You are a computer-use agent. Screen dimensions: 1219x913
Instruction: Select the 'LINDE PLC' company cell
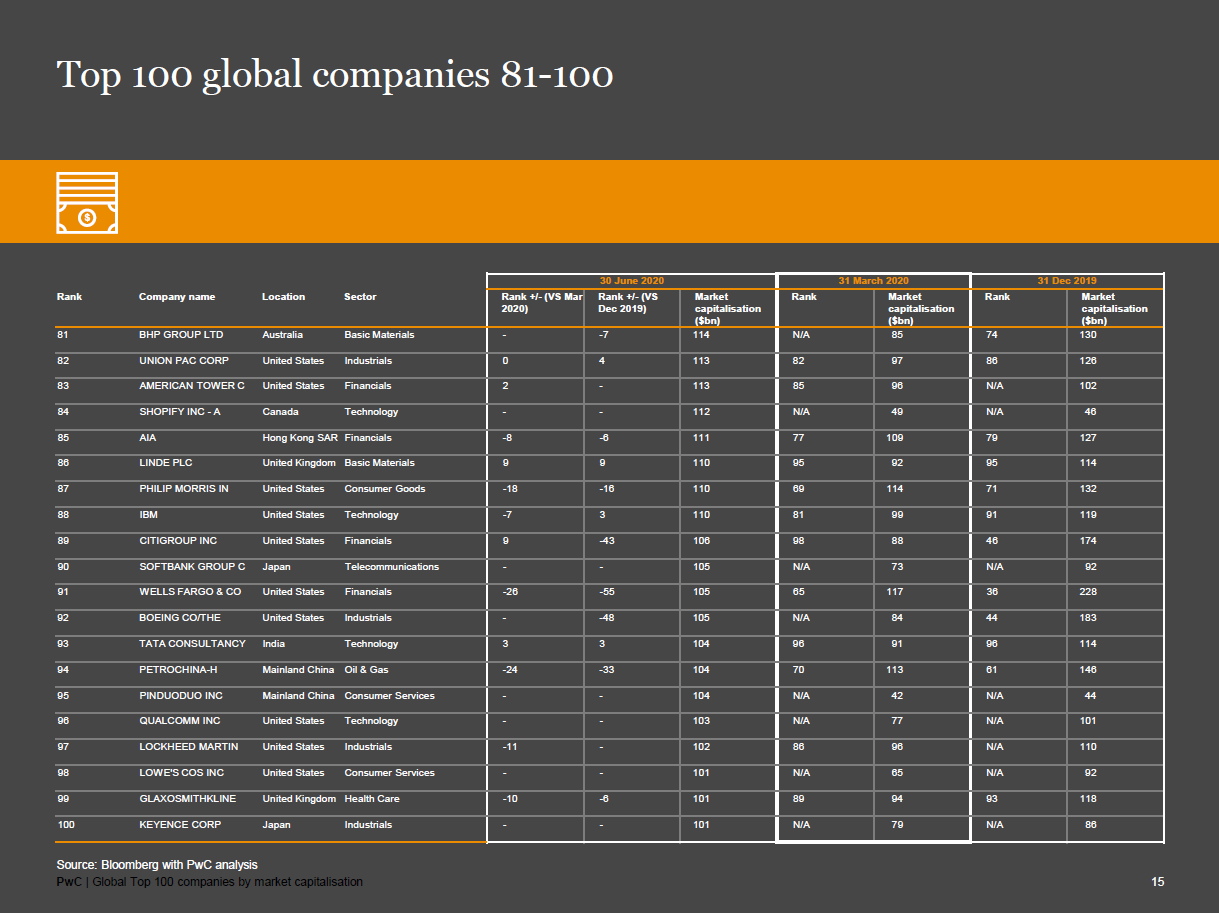pos(166,463)
